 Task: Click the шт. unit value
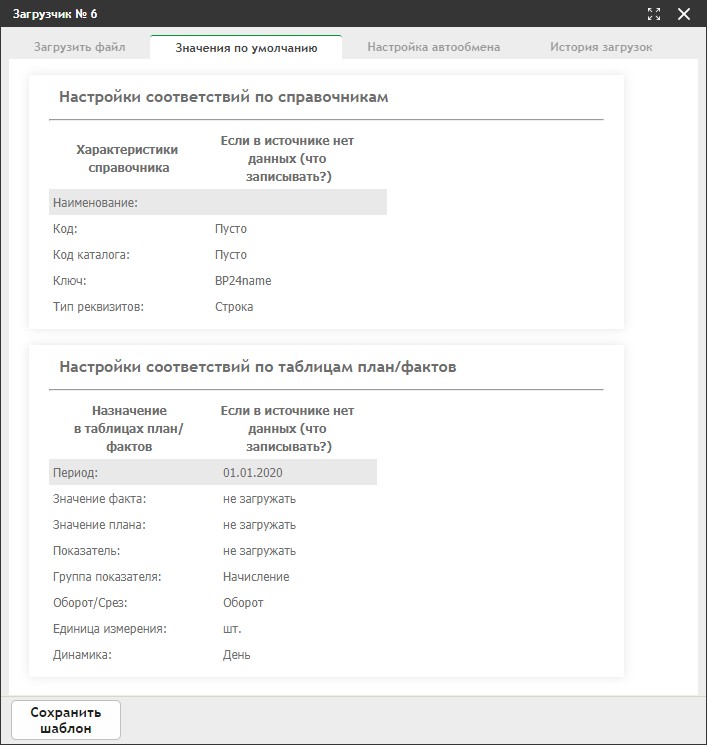(232, 629)
